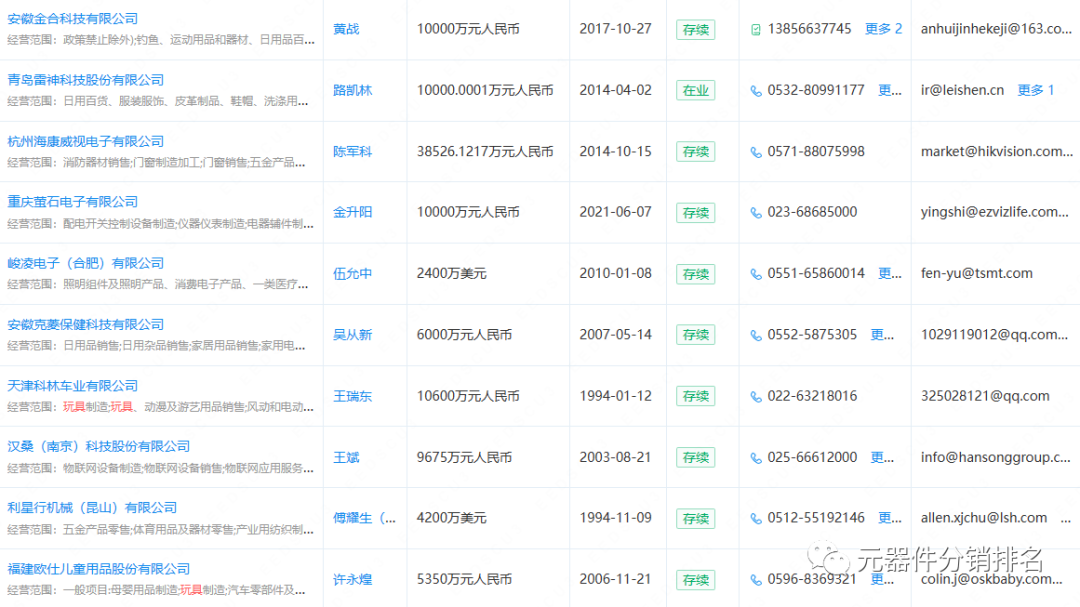This screenshot has width=1080, height=607.
Task: Click the phone icon beside 0552-5875305
Action: [x=756, y=336]
